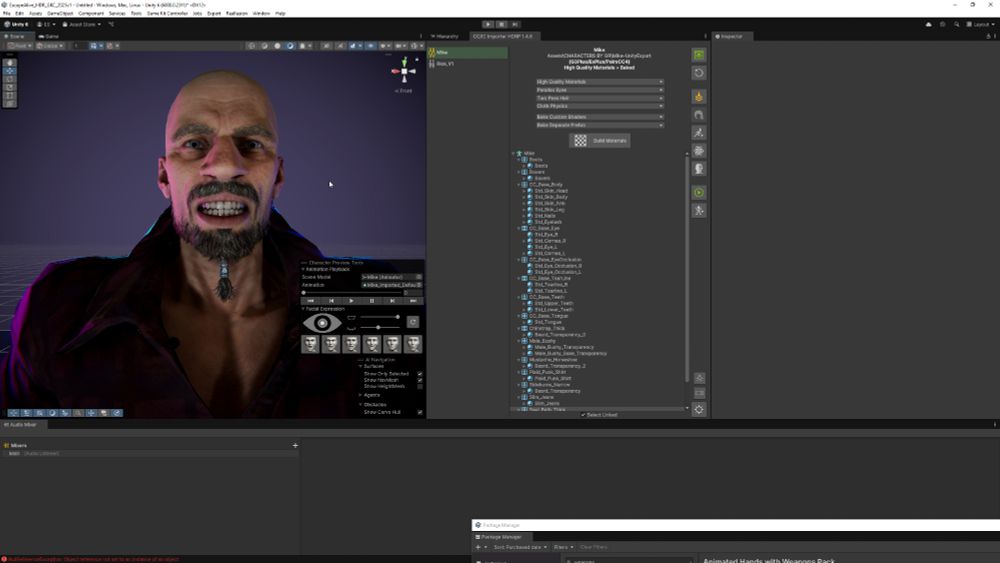Click the refresh icon in CC/iC Importer sidebar

pyautogui.click(x=699, y=73)
